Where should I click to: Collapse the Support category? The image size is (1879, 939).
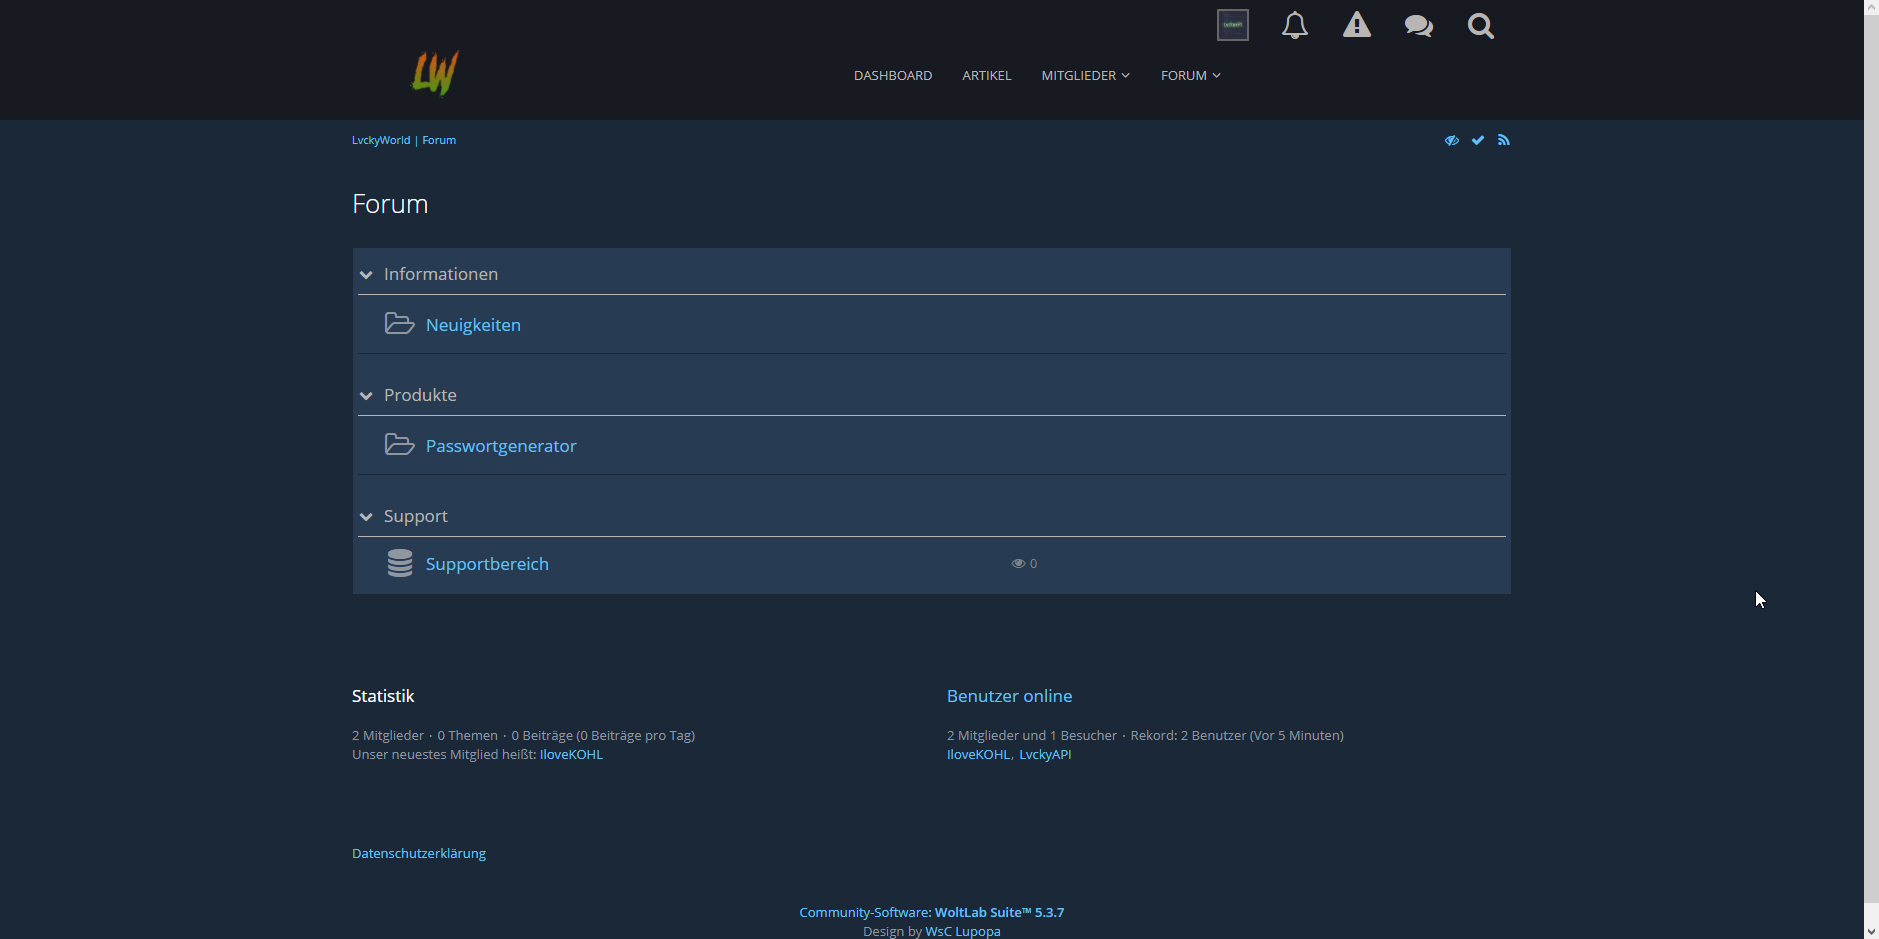(x=366, y=517)
